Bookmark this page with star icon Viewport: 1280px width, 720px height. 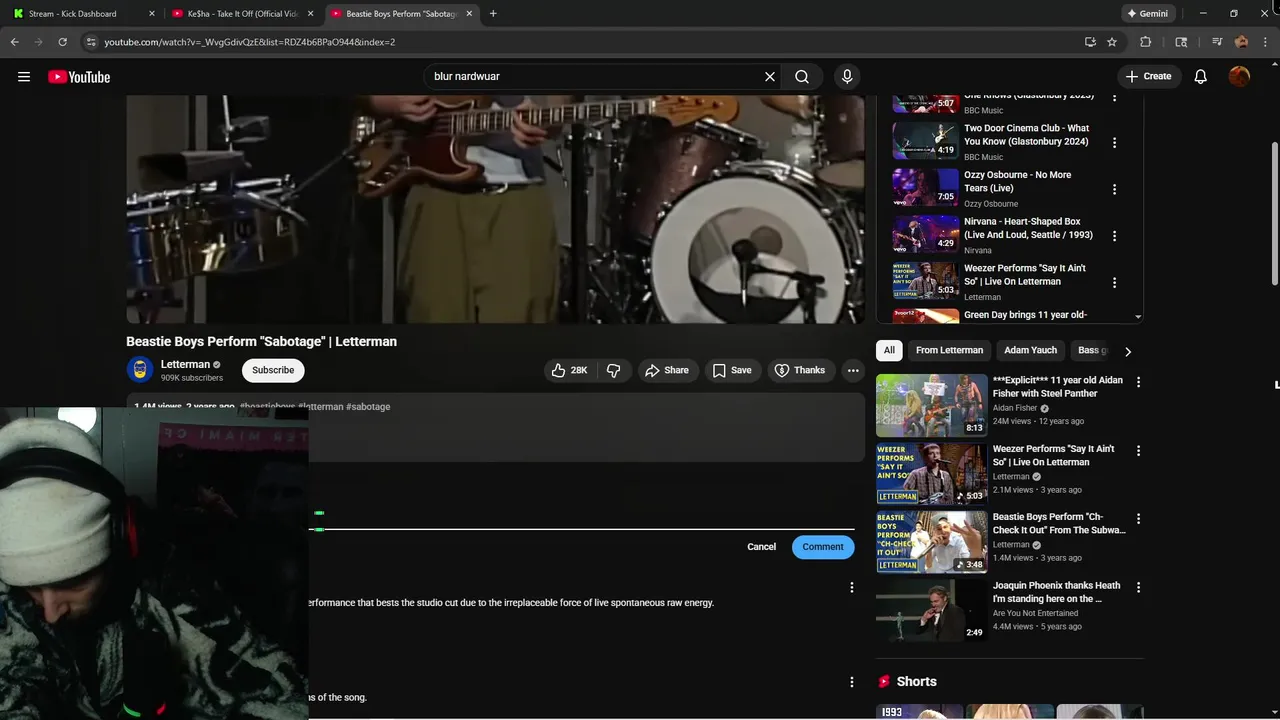pos(1112,42)
